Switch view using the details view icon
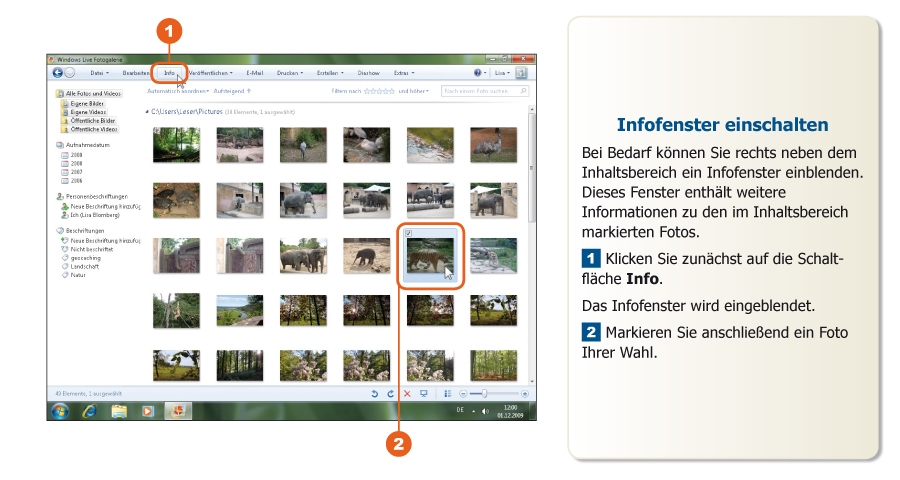Viewport: 900px width, 480px height. (x=448, y=394)
